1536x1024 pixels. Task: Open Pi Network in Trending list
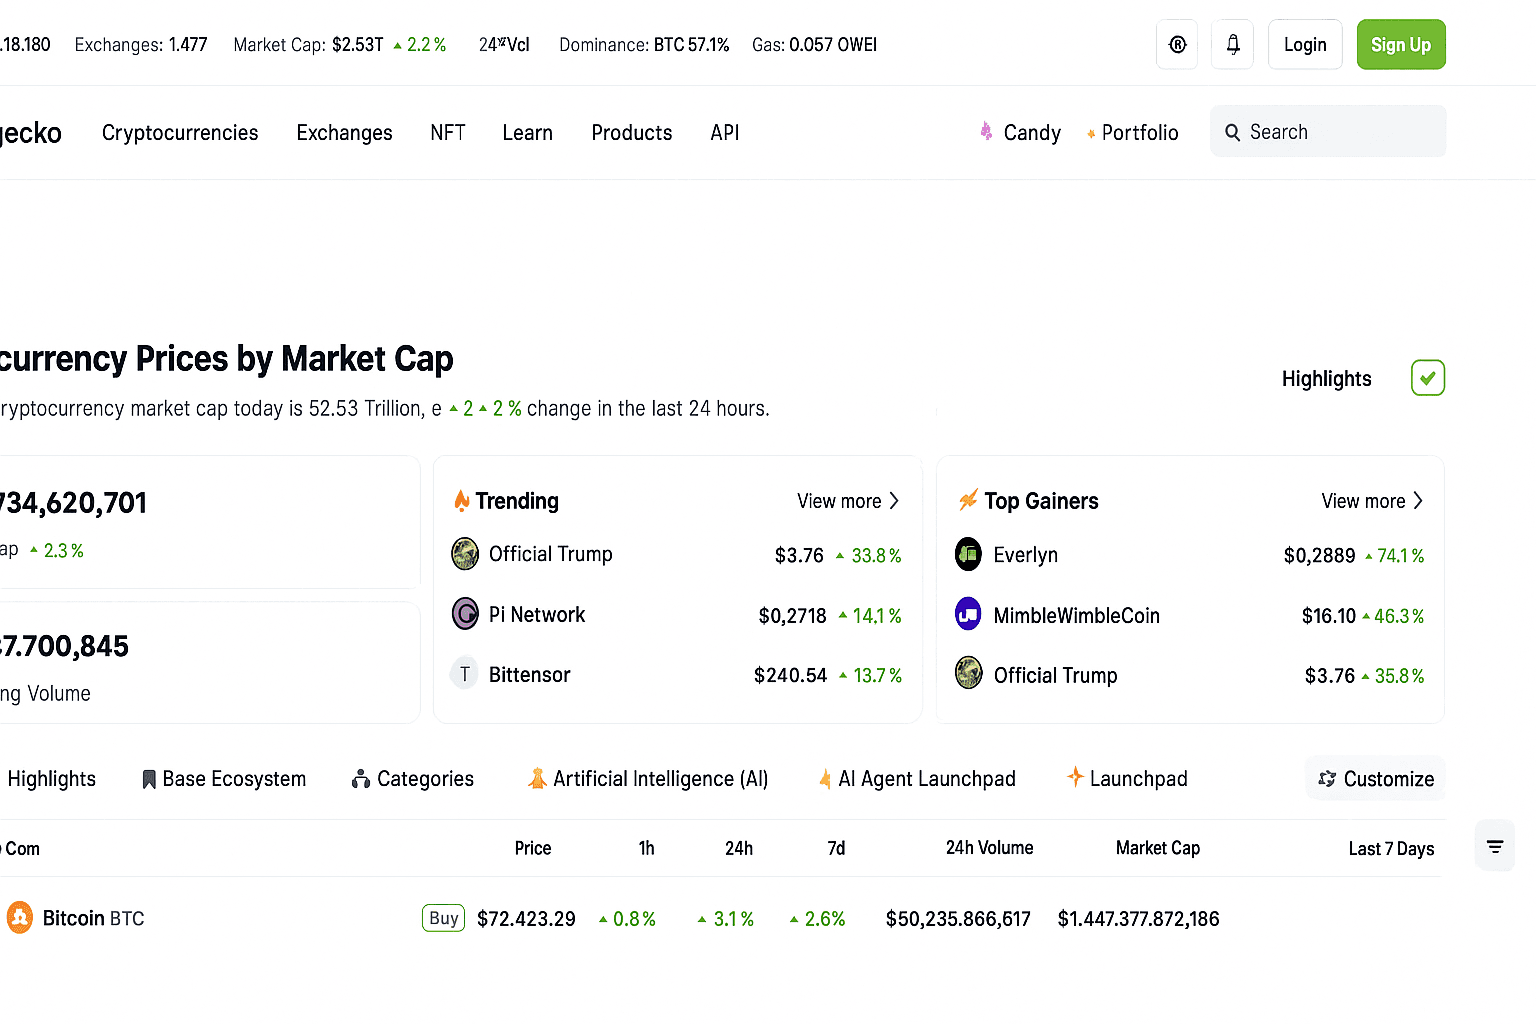(x=537, y=615)
